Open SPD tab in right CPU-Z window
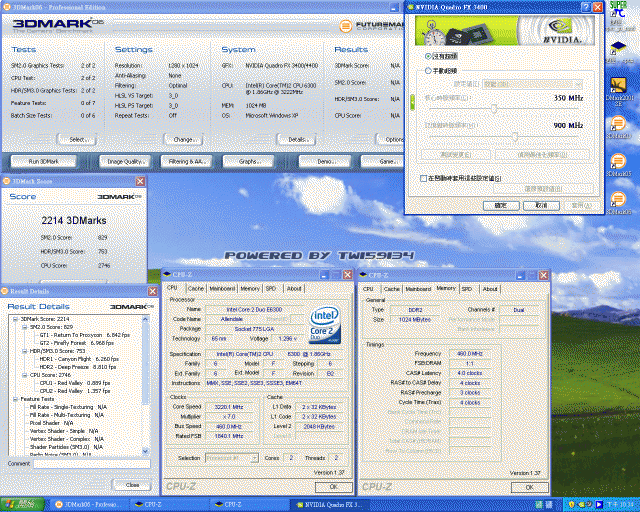This screenshot has height=512, width=640. click(x=467, y=289)
